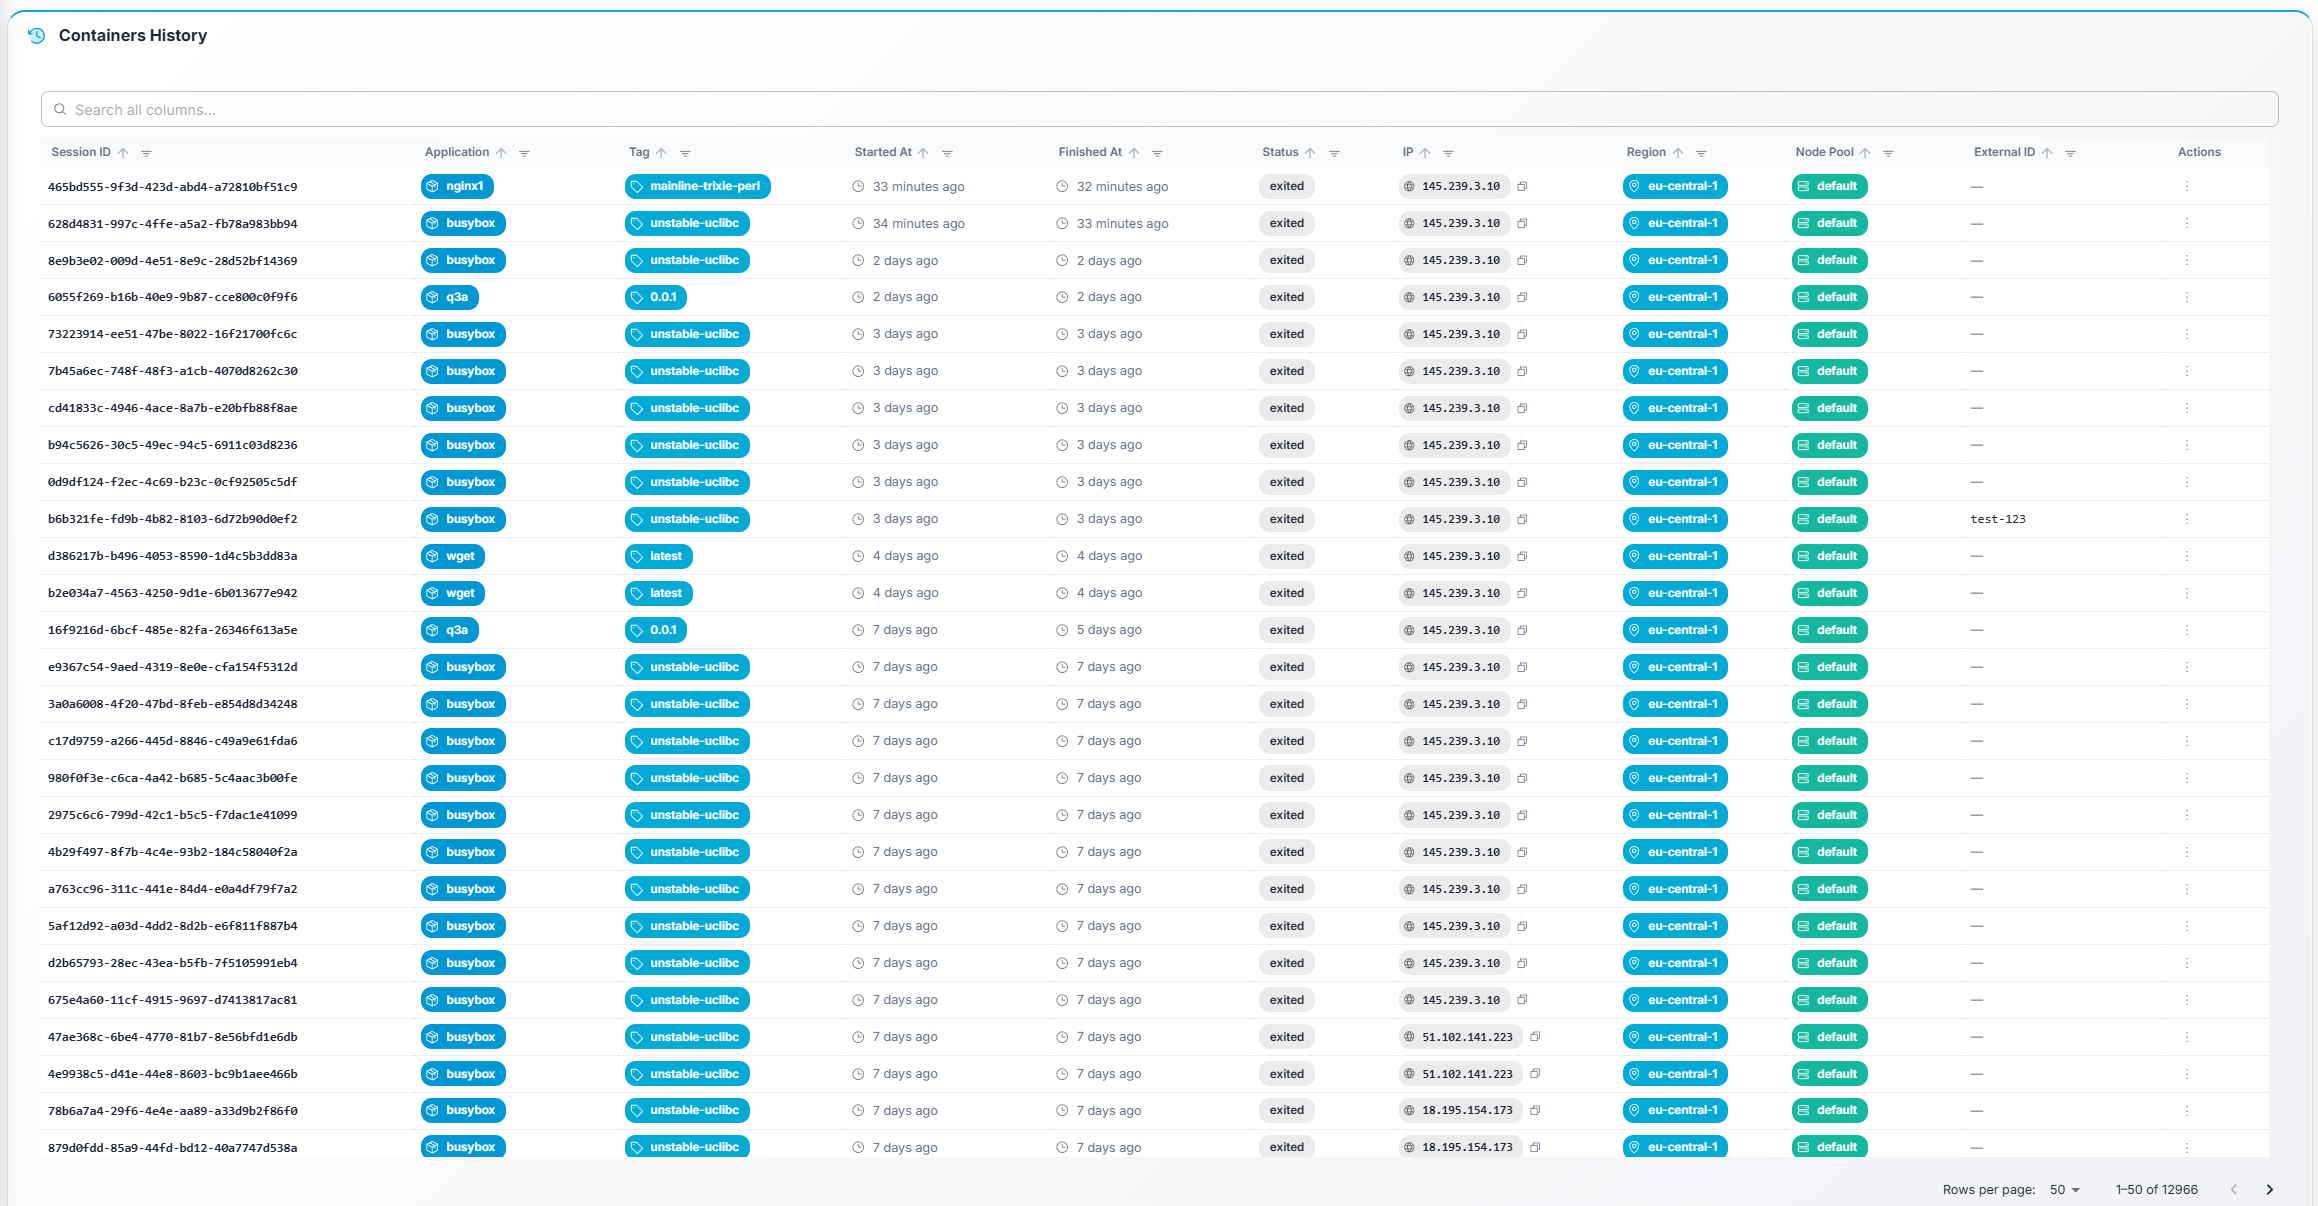Click the magnifier icon in the search bar

[61, 109]
